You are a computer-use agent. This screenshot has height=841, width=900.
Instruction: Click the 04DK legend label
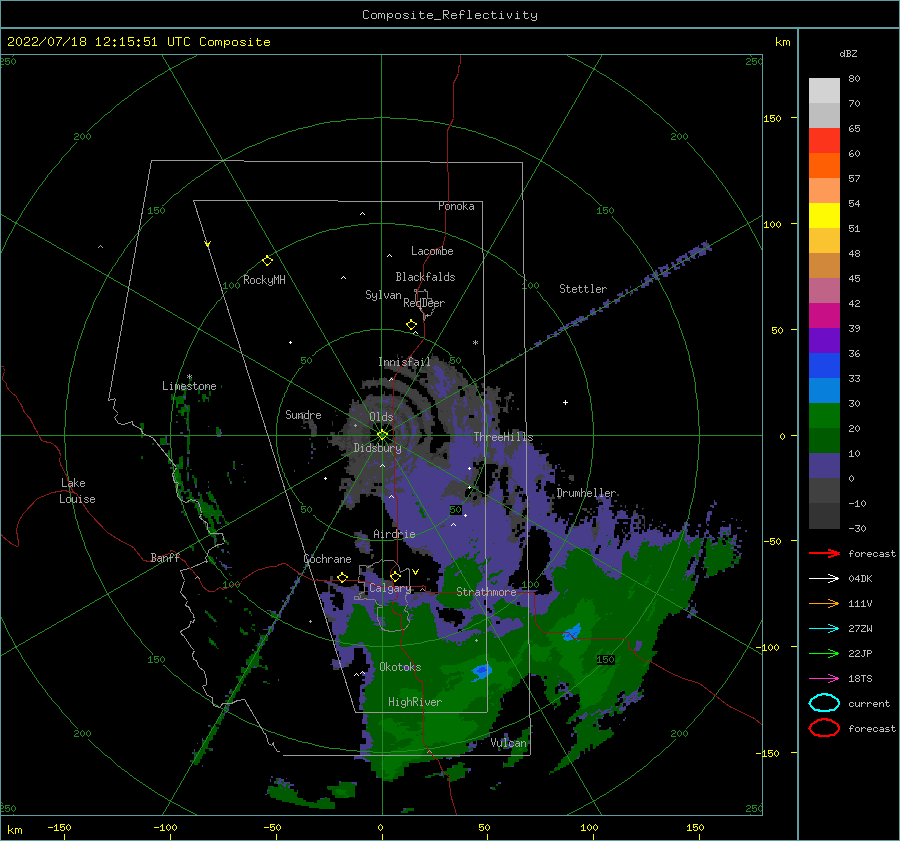click(x=860, y=579)
